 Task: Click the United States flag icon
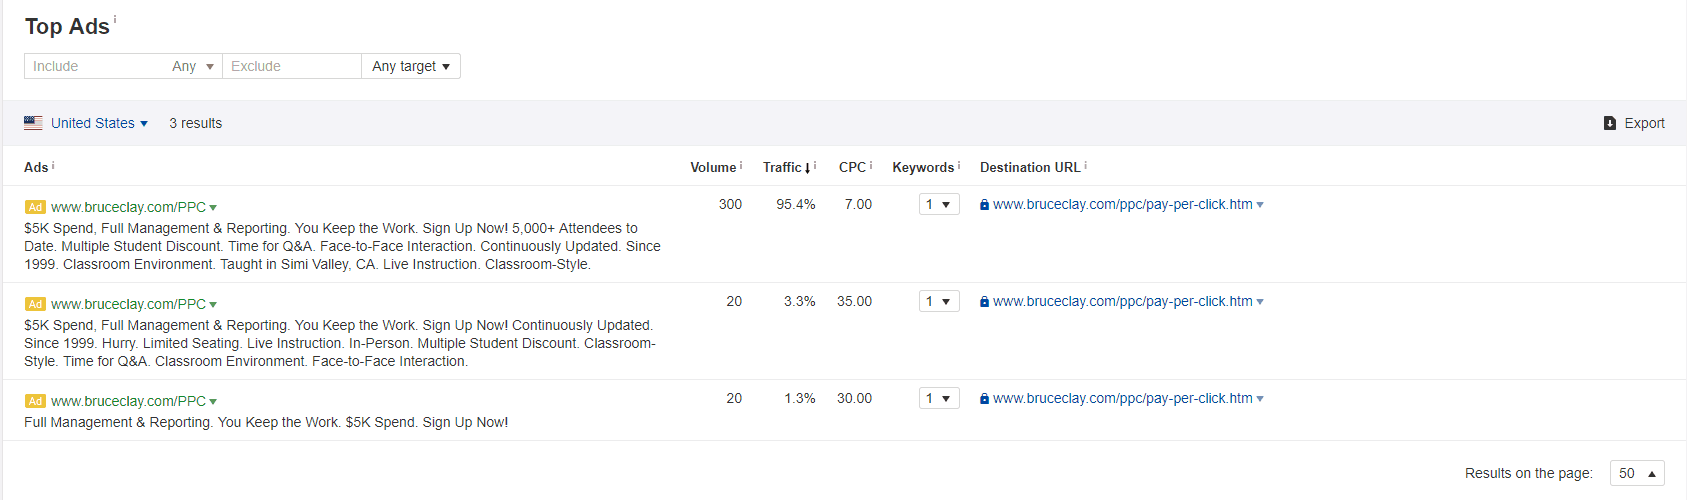click(x=33, y=123)
